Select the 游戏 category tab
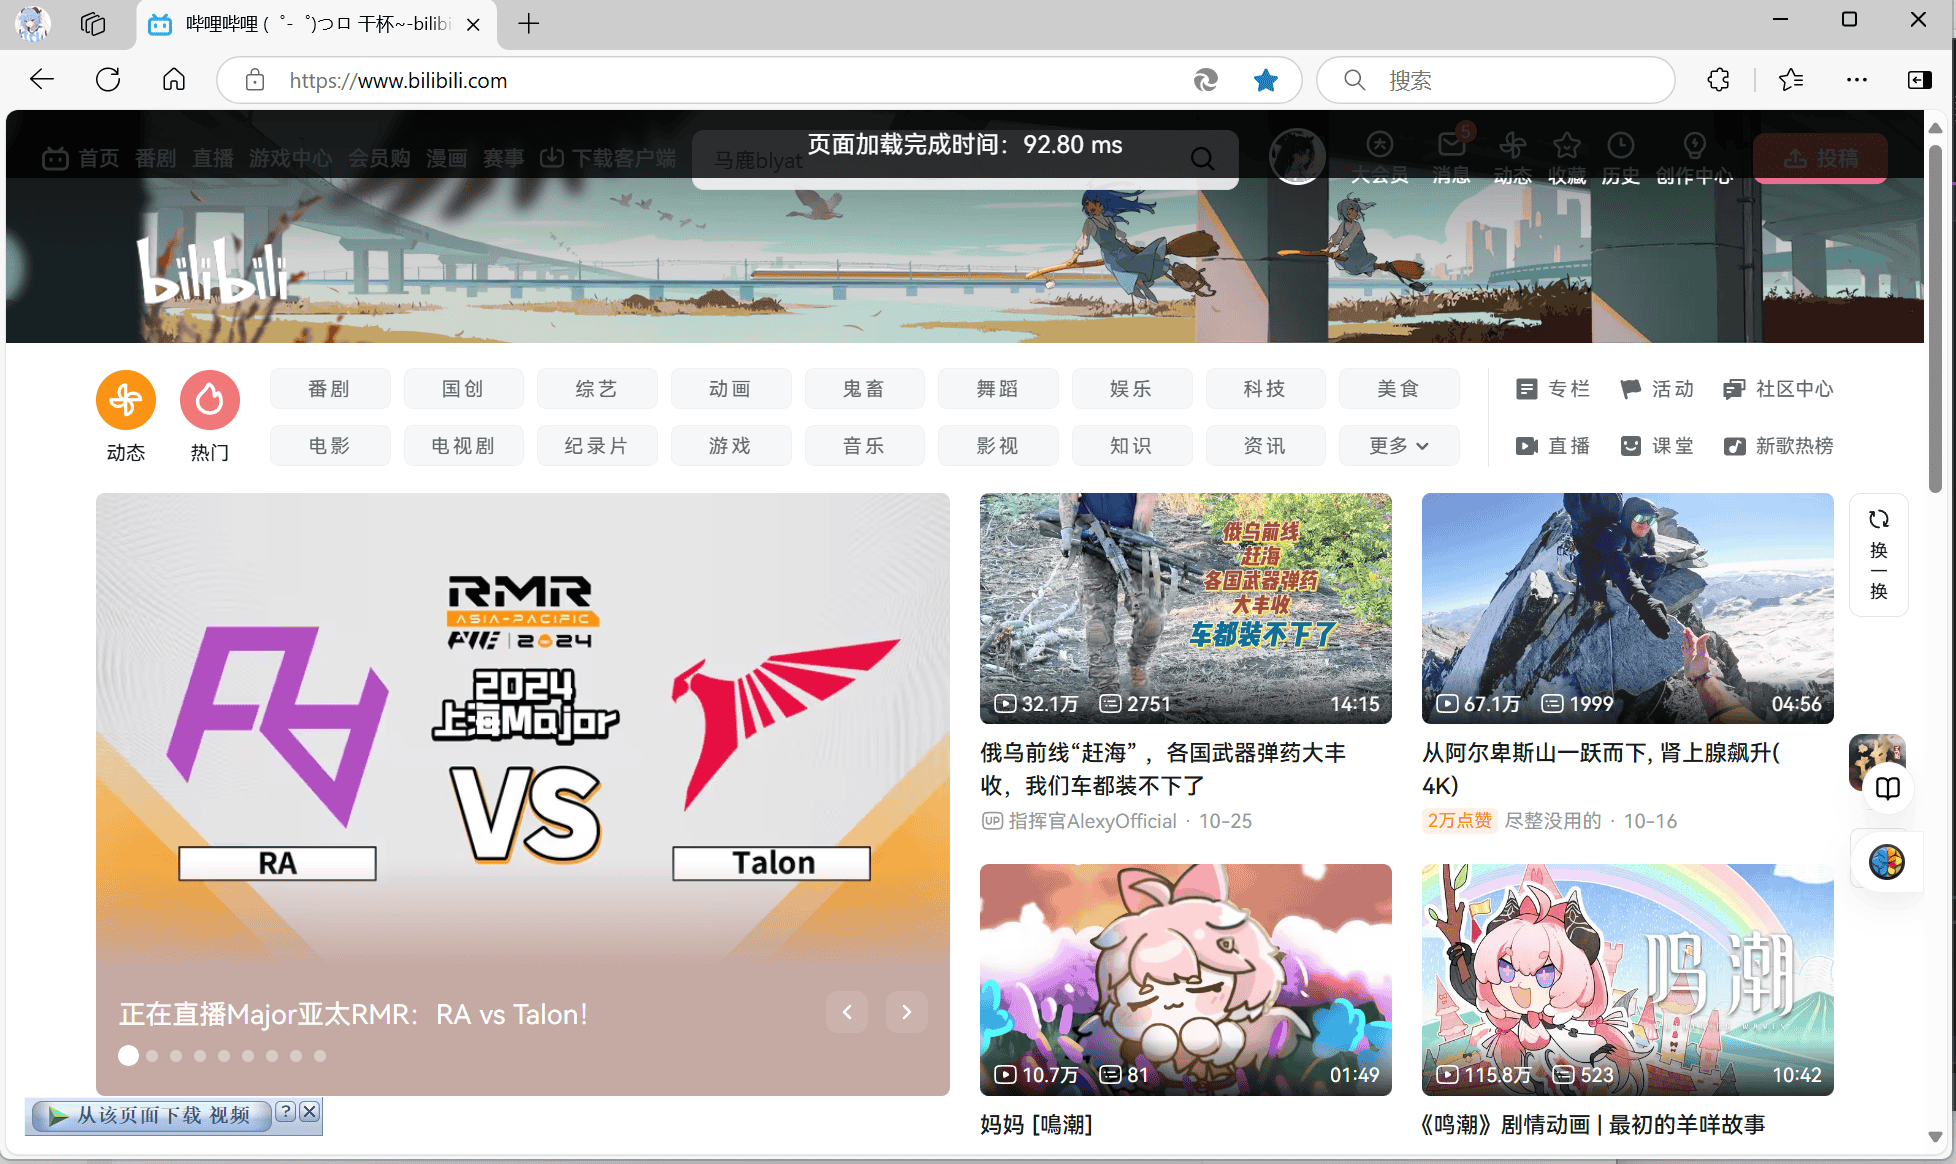1956x1164 pixels. pos(730,446)
